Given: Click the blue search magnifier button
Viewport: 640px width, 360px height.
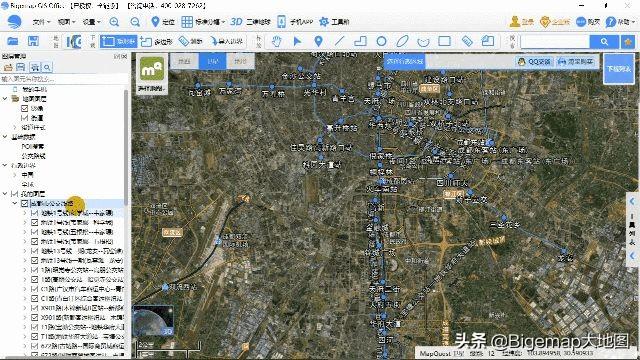Looking at the screenshot, I should [x=604, y=42].
